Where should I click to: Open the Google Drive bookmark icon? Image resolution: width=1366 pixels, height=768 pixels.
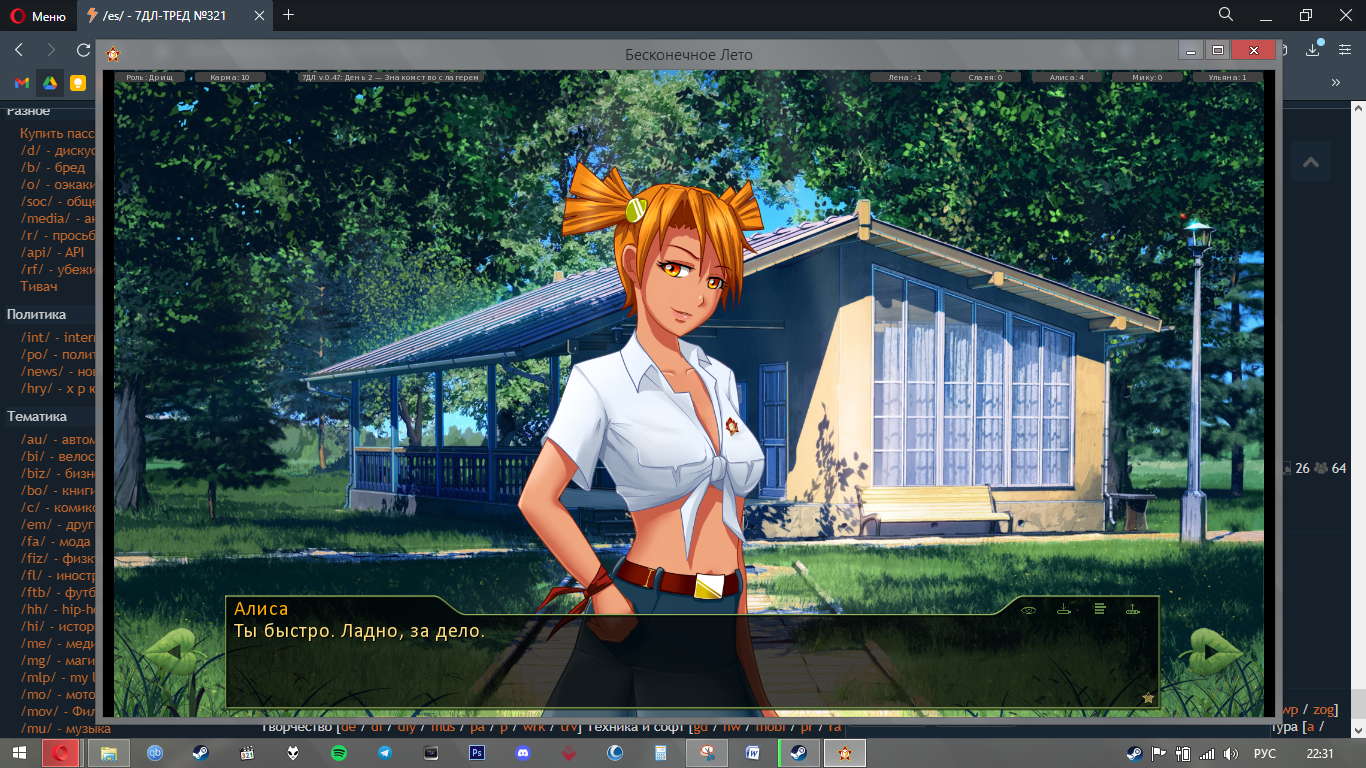[x=49, y=83]
